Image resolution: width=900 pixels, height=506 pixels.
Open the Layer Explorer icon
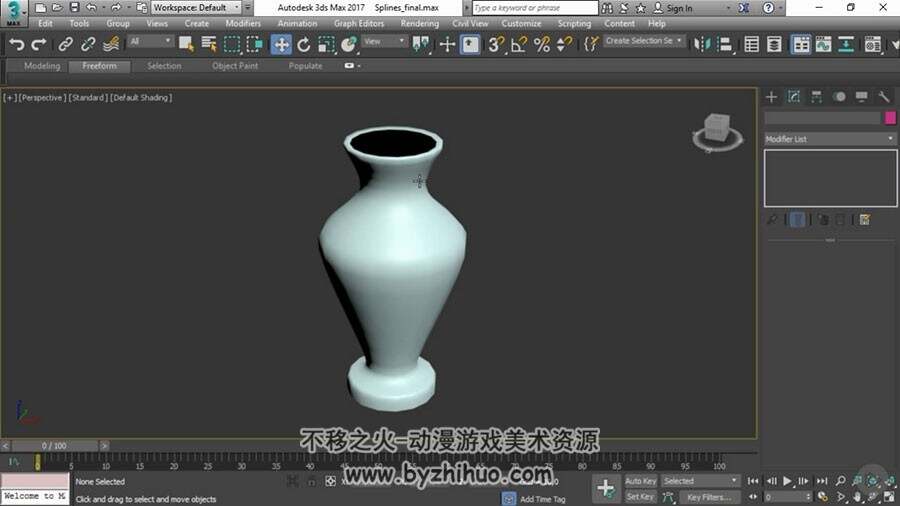(x=774, y=44)
